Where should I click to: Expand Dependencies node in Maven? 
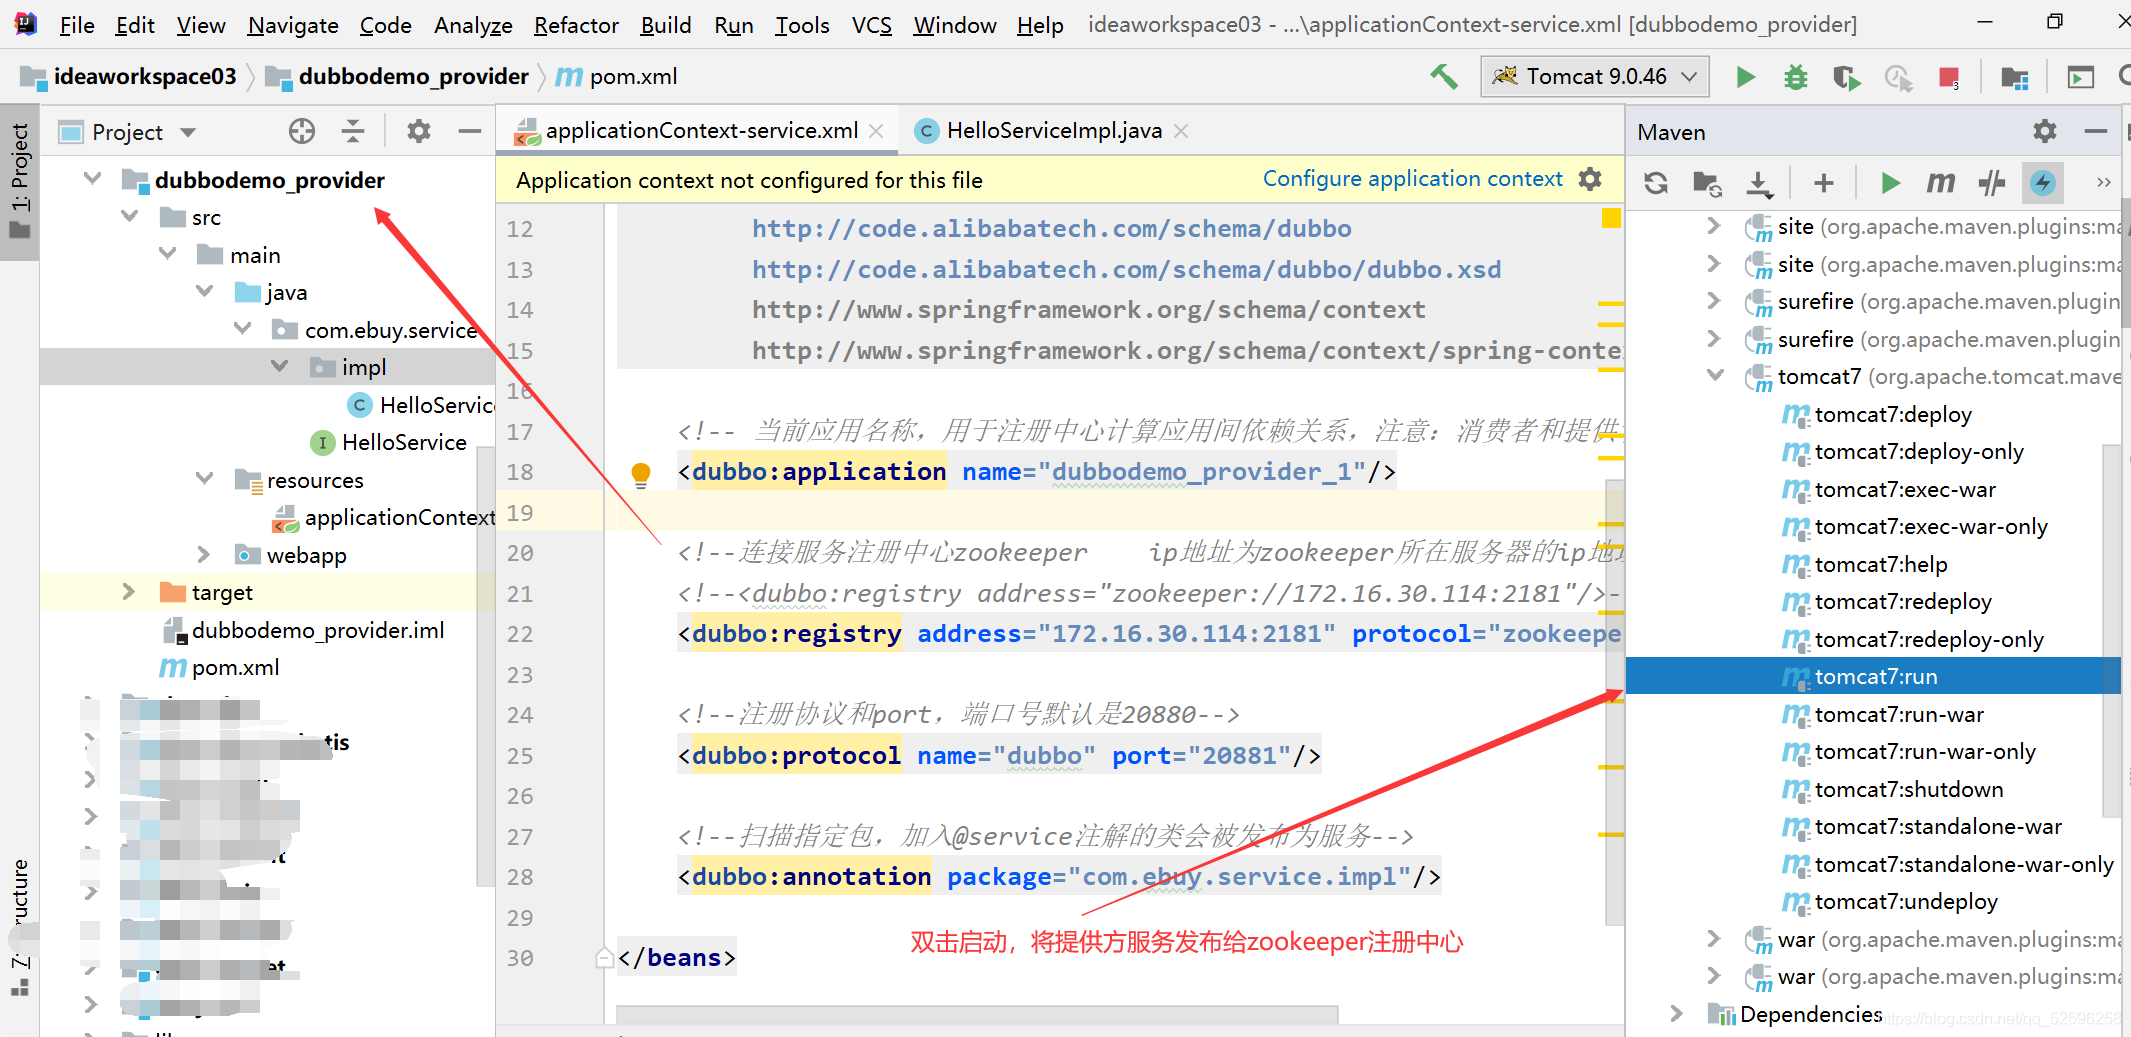click(1677, 1013)
